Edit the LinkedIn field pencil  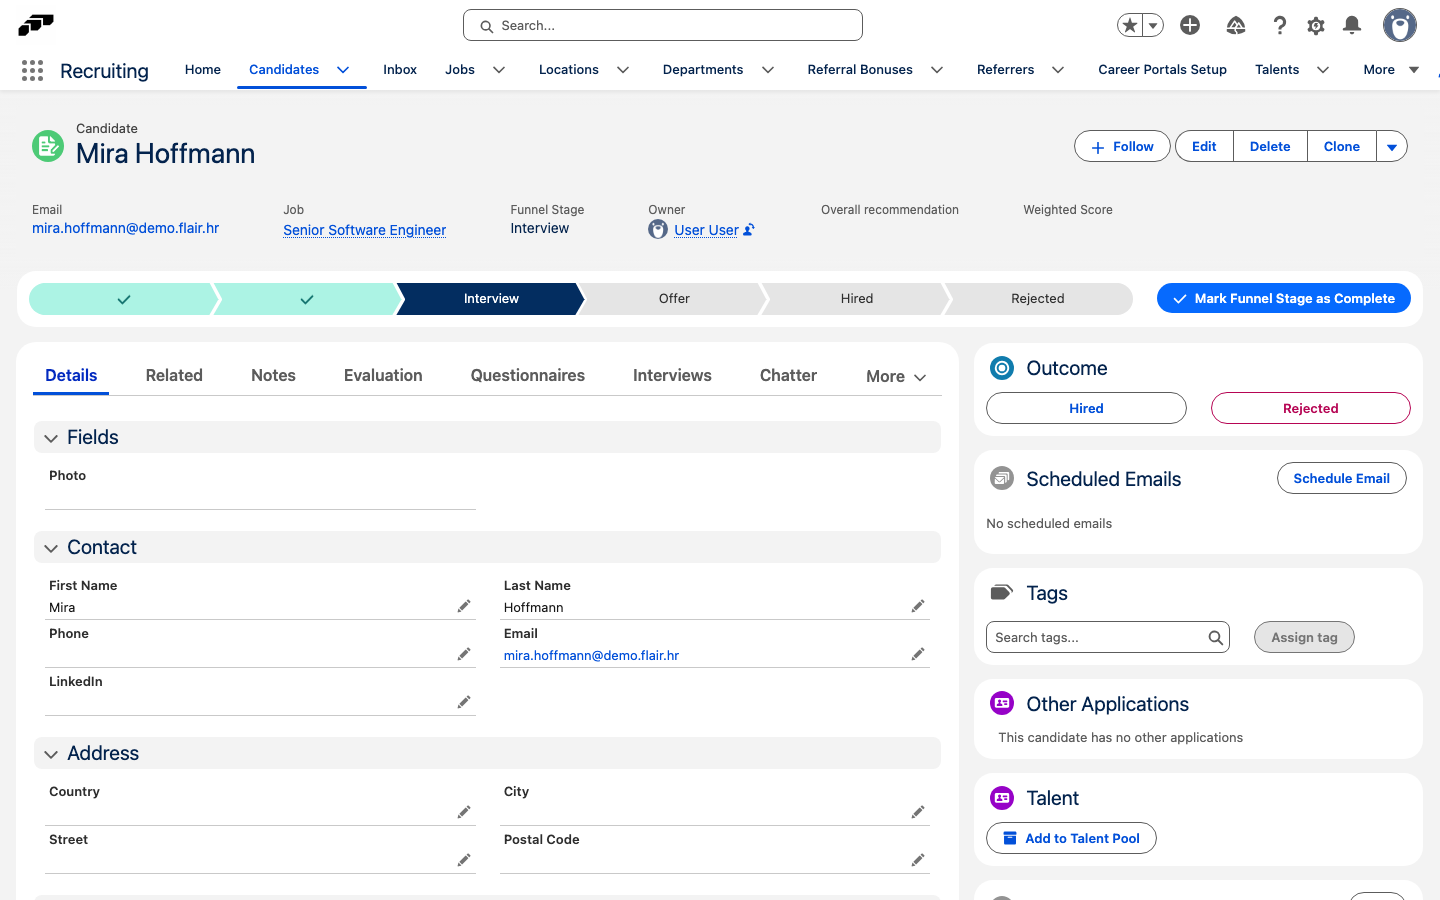[464, 702]
